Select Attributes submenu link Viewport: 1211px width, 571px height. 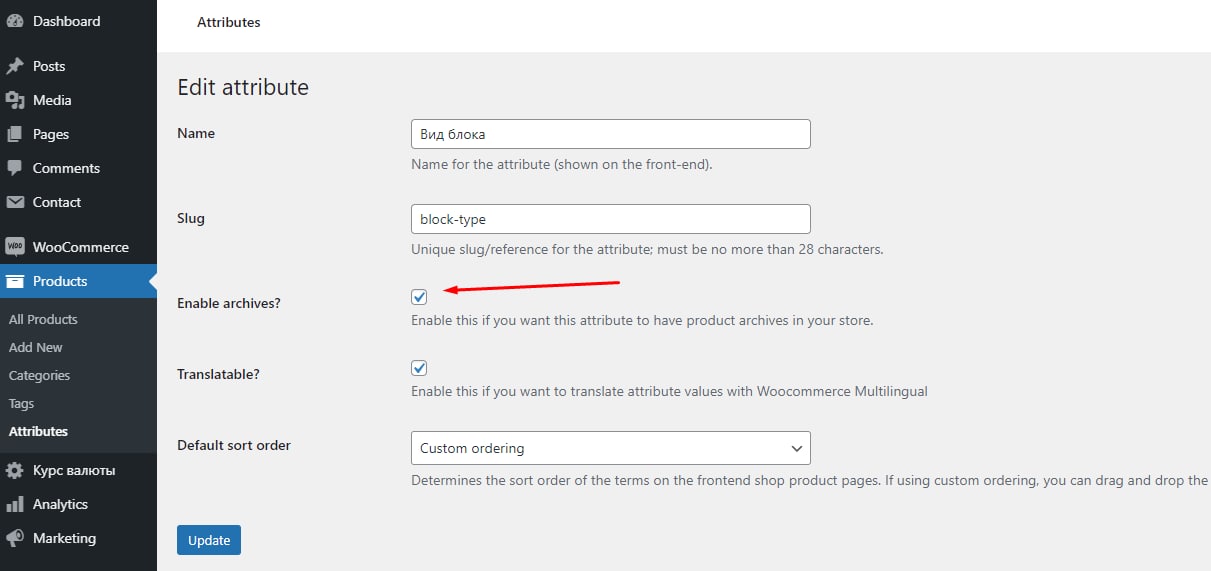[x=38, y=431]
